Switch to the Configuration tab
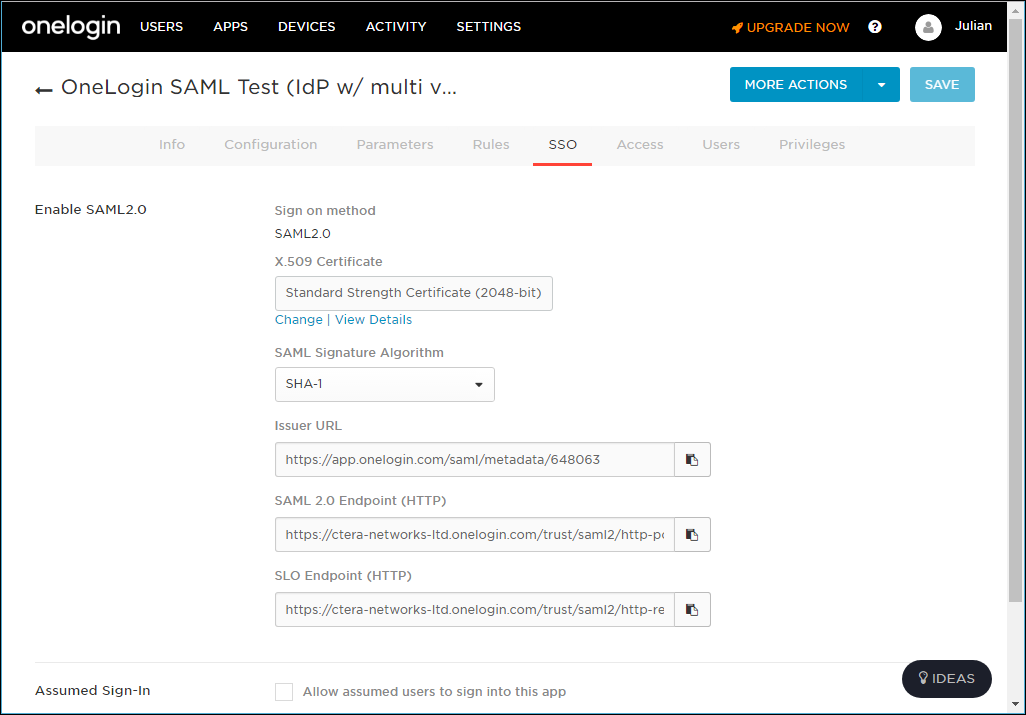 coord(271,145)
